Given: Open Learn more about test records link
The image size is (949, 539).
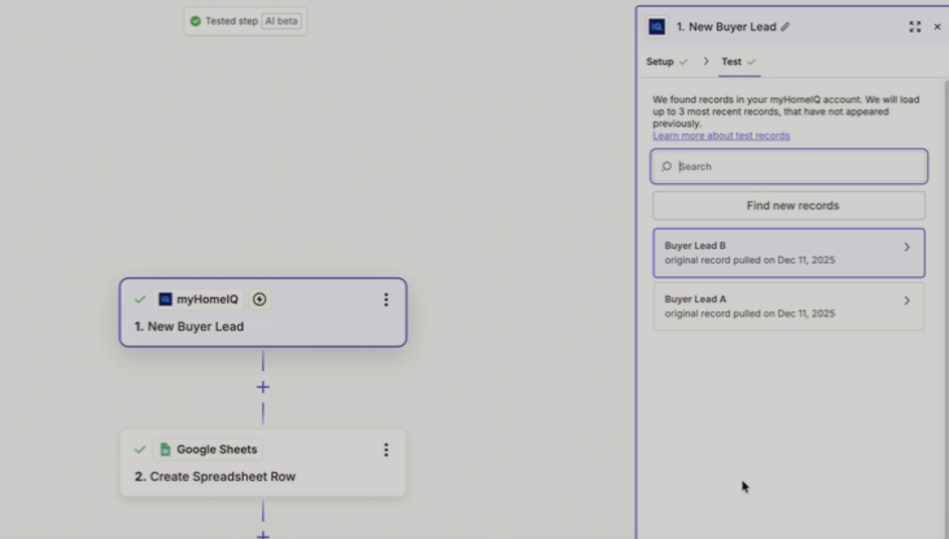Looking at the screenshot, I should [721, 136].
